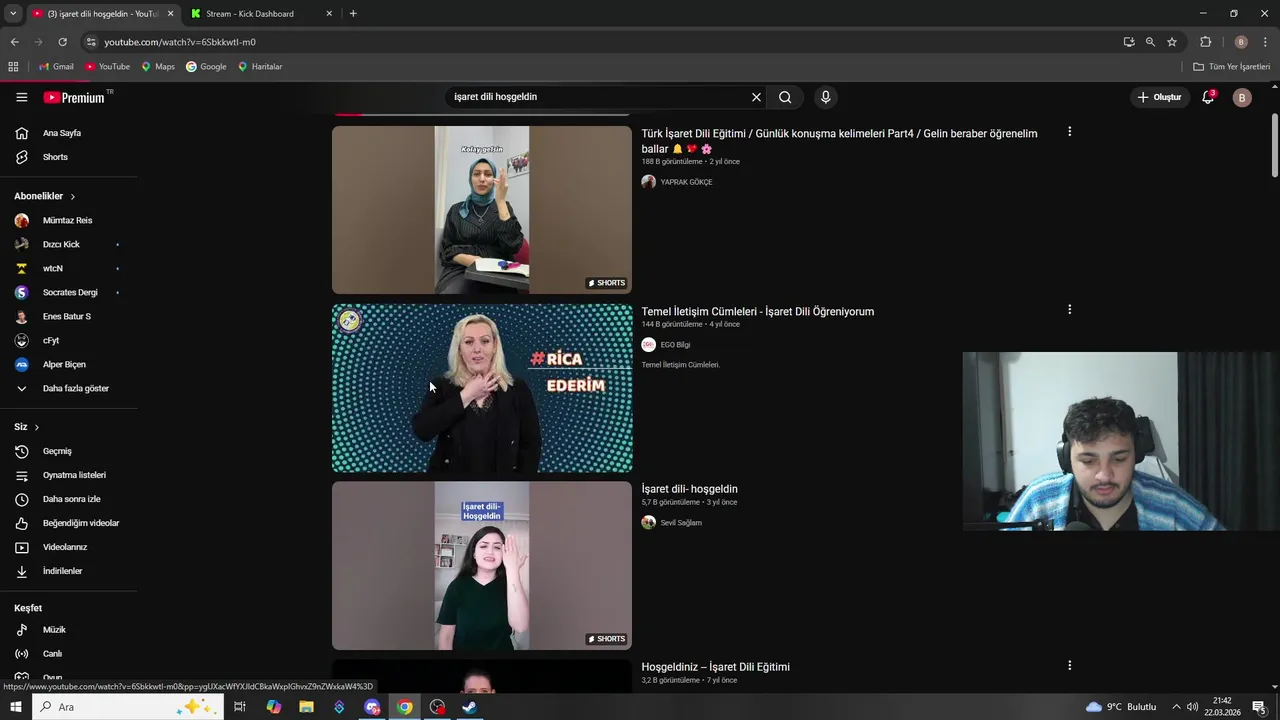Open the tab search dropdown
This screenshot has height=720, width=1280.
pyautogui.click(x=13, y=14)
